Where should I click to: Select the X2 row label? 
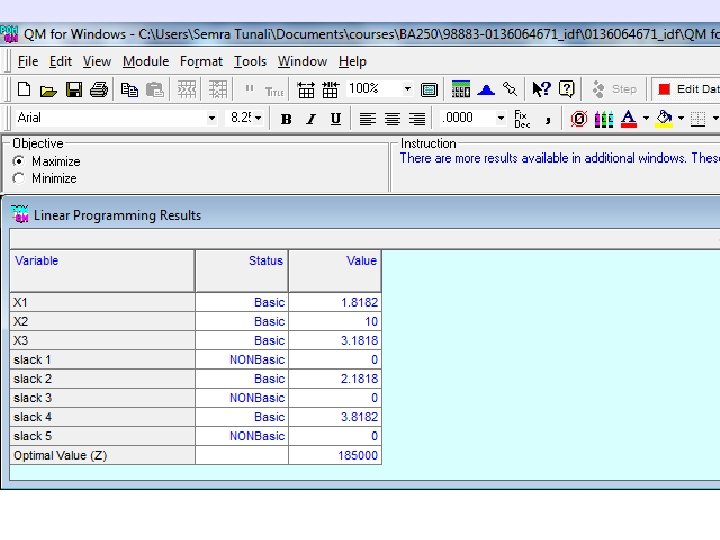(102, 321)
